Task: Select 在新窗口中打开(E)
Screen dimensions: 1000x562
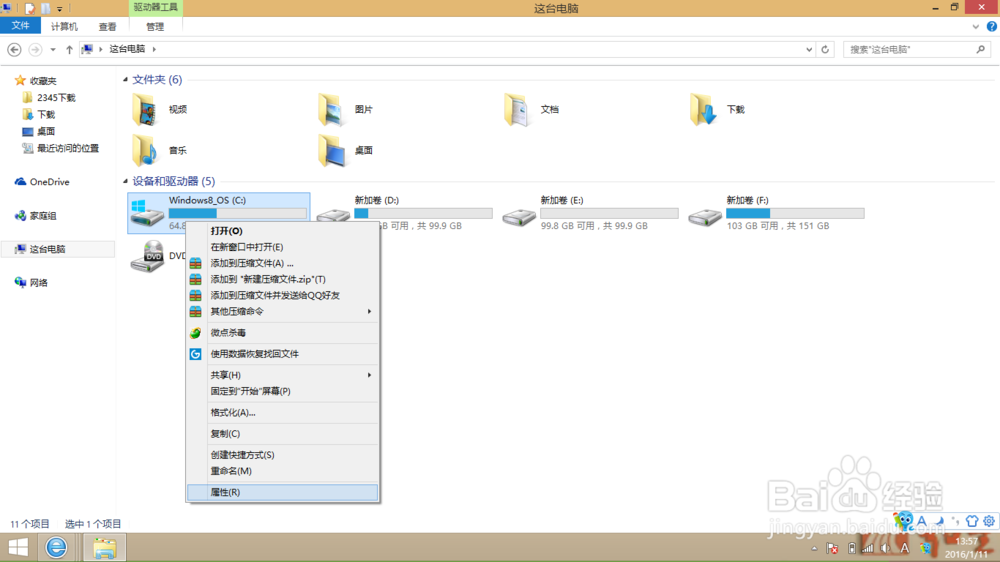Action: tap(283, 247)
